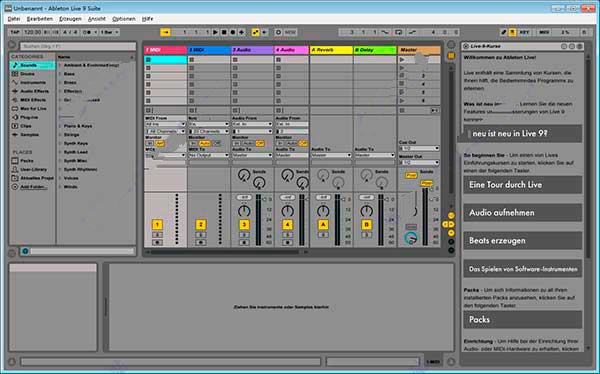600x374 pixels.
Task: Expand the Synth Lead folder
Action: point(60,152)
